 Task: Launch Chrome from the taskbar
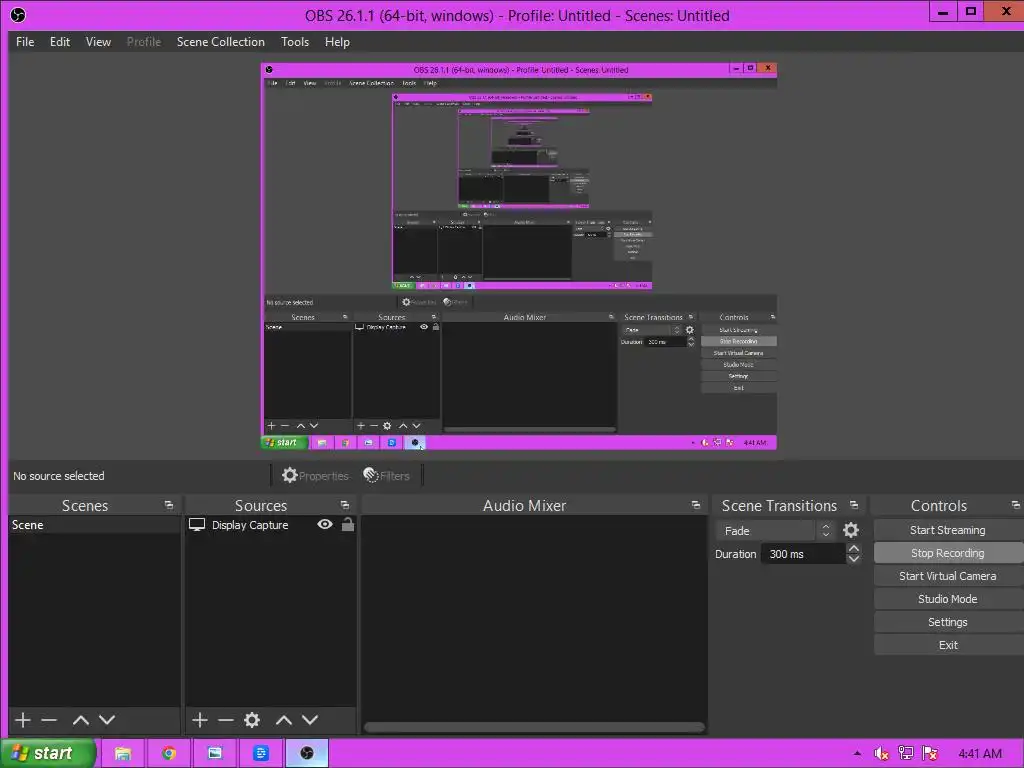click(x=168, y=754)
